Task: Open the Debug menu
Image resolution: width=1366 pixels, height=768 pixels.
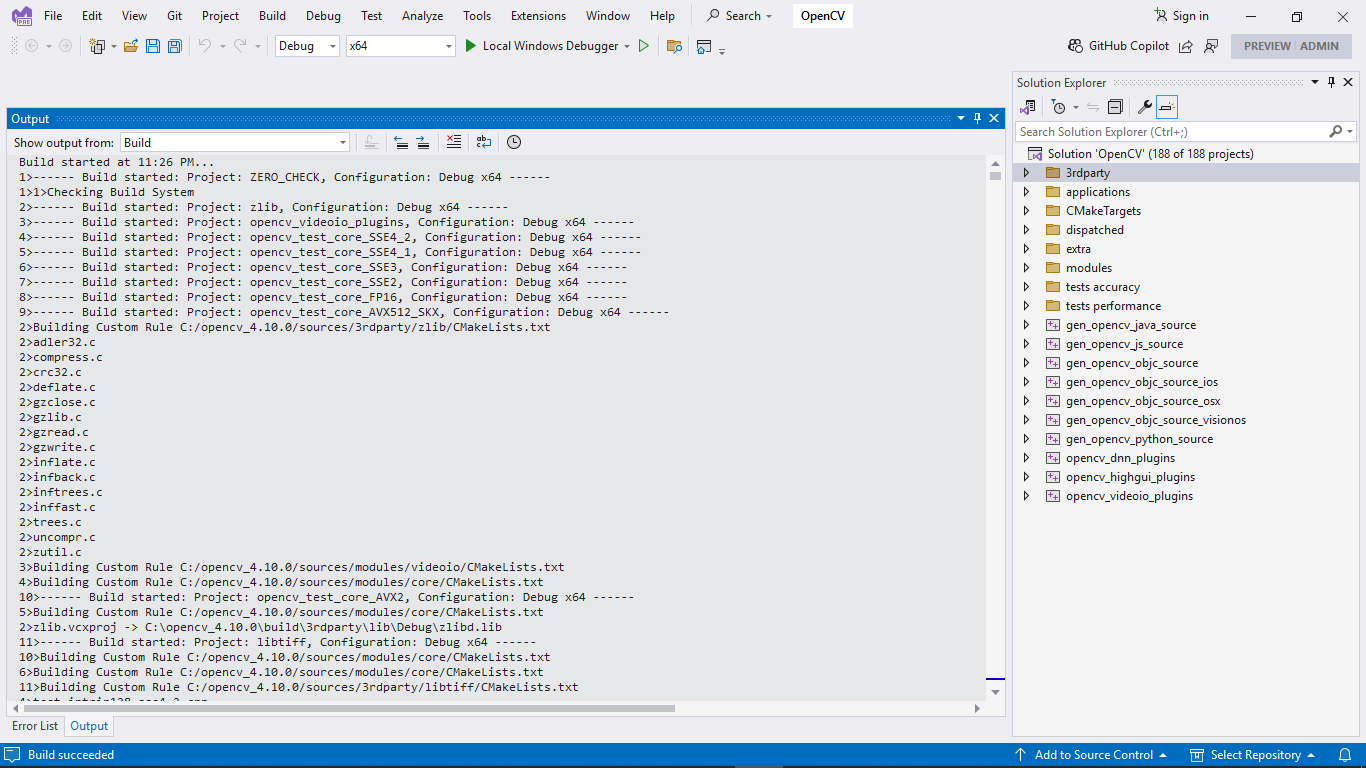Action: 323,16
